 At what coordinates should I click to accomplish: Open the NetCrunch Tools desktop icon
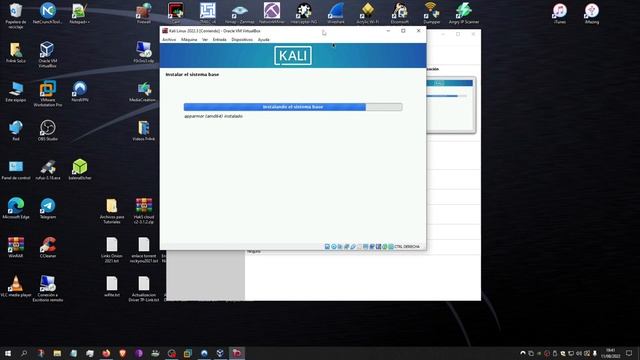48,13
